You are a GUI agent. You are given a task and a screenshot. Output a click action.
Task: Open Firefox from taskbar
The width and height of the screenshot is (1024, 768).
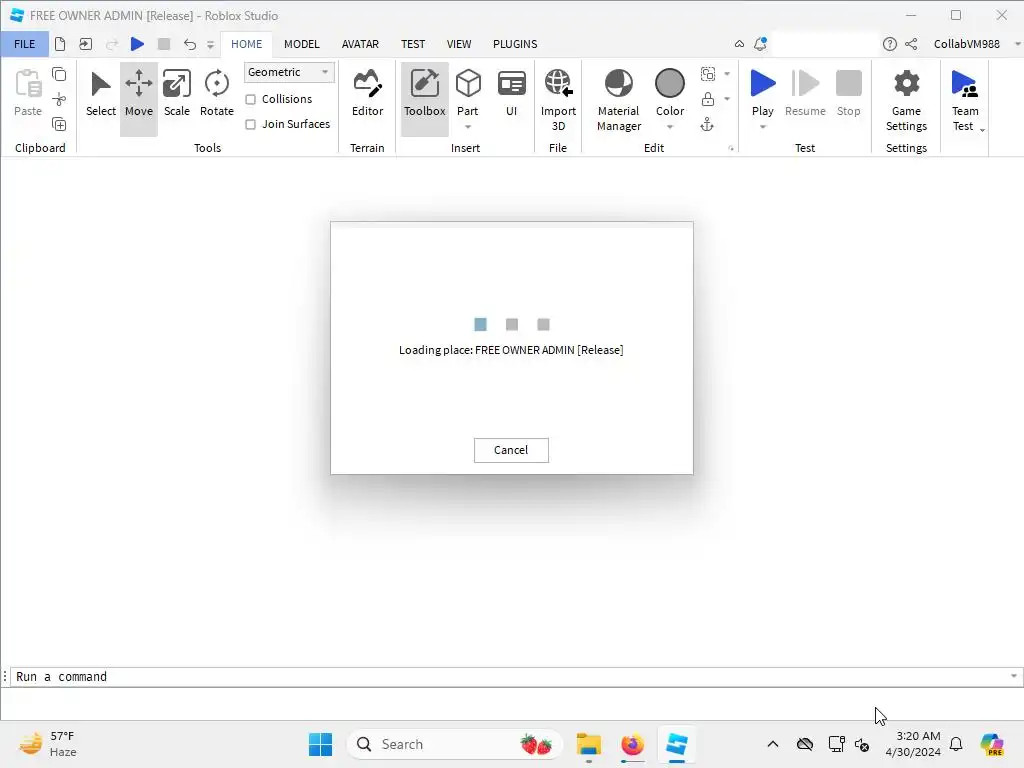click(632, 744)
